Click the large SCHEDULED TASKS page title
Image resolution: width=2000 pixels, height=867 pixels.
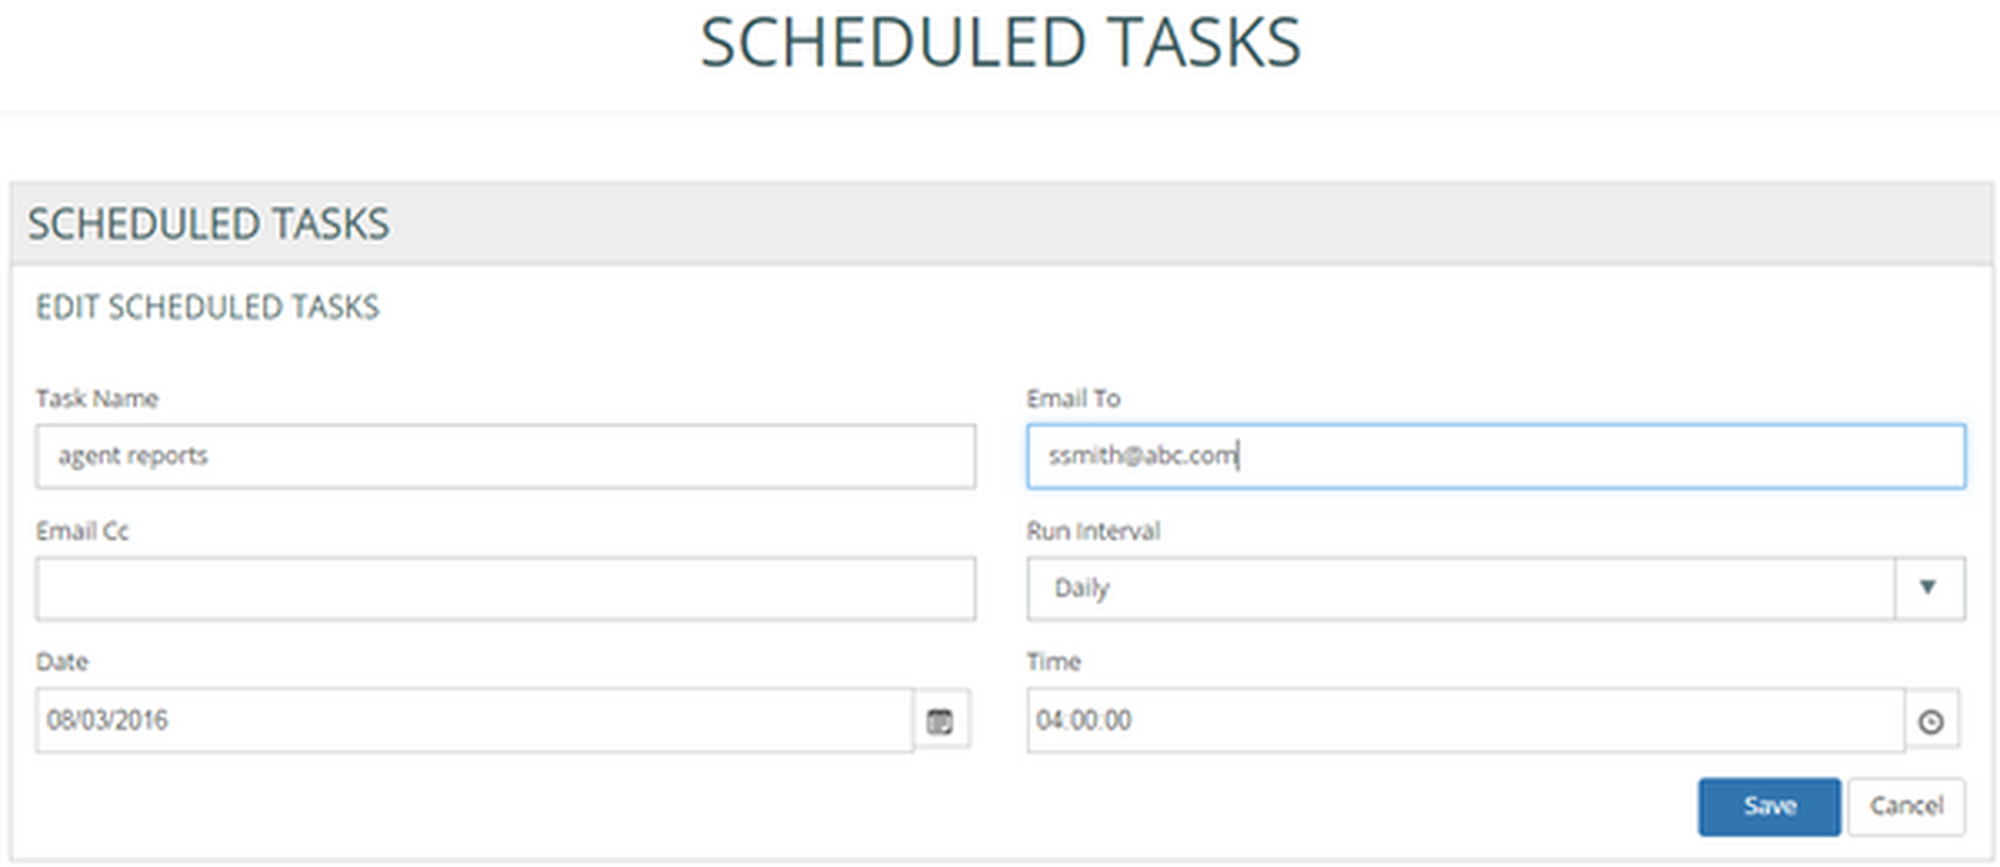tap(1000, 43)
